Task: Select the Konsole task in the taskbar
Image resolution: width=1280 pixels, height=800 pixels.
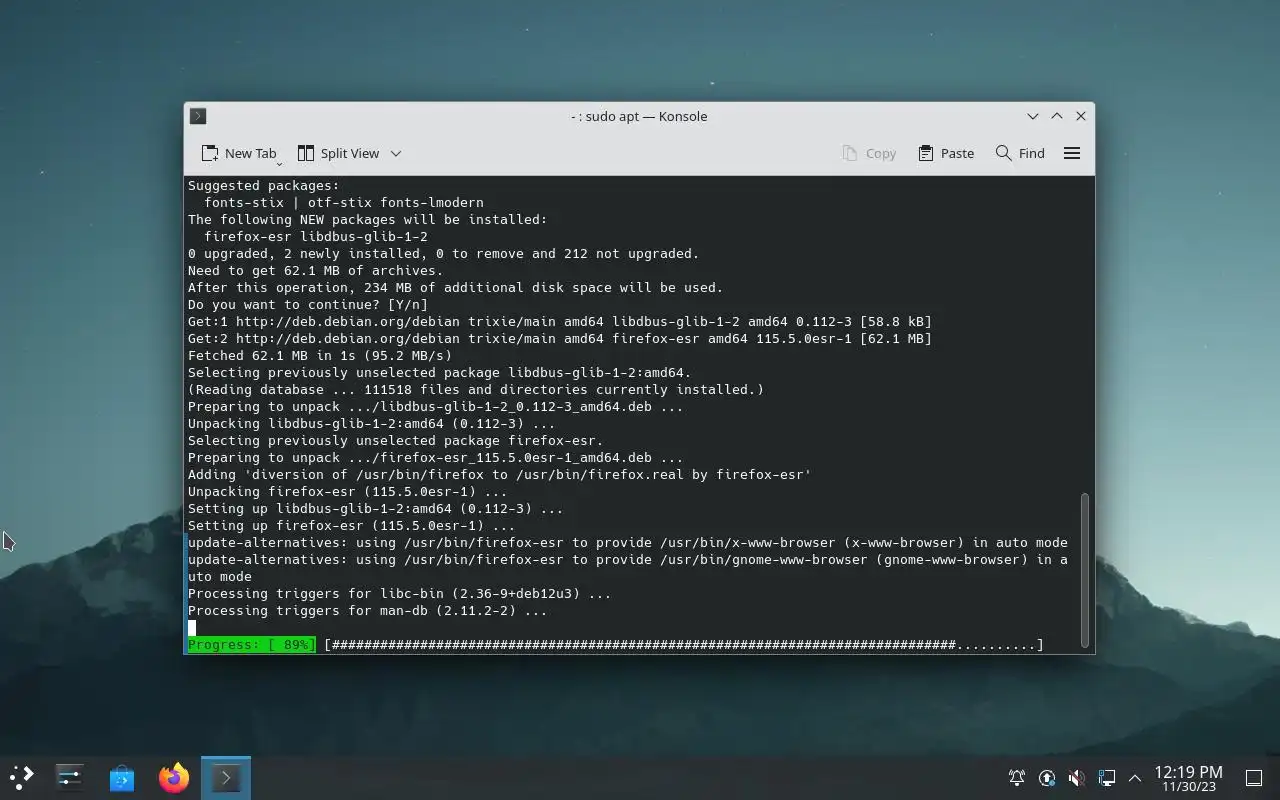Action: tap(226, 777)
